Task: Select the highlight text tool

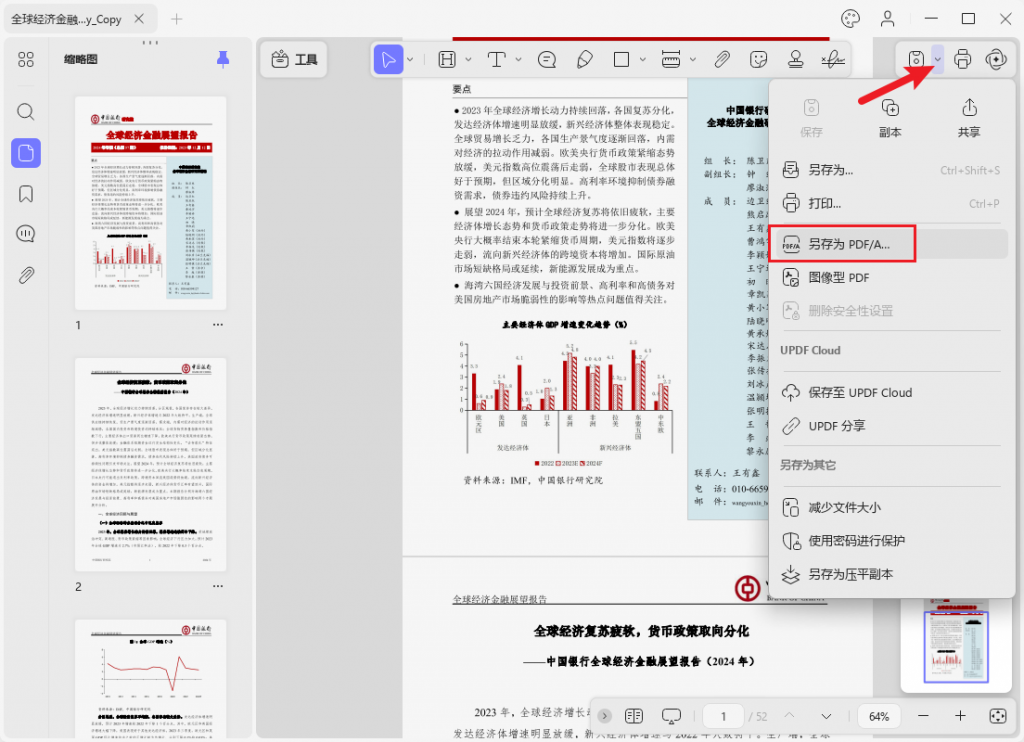Action: click(447, 59)
